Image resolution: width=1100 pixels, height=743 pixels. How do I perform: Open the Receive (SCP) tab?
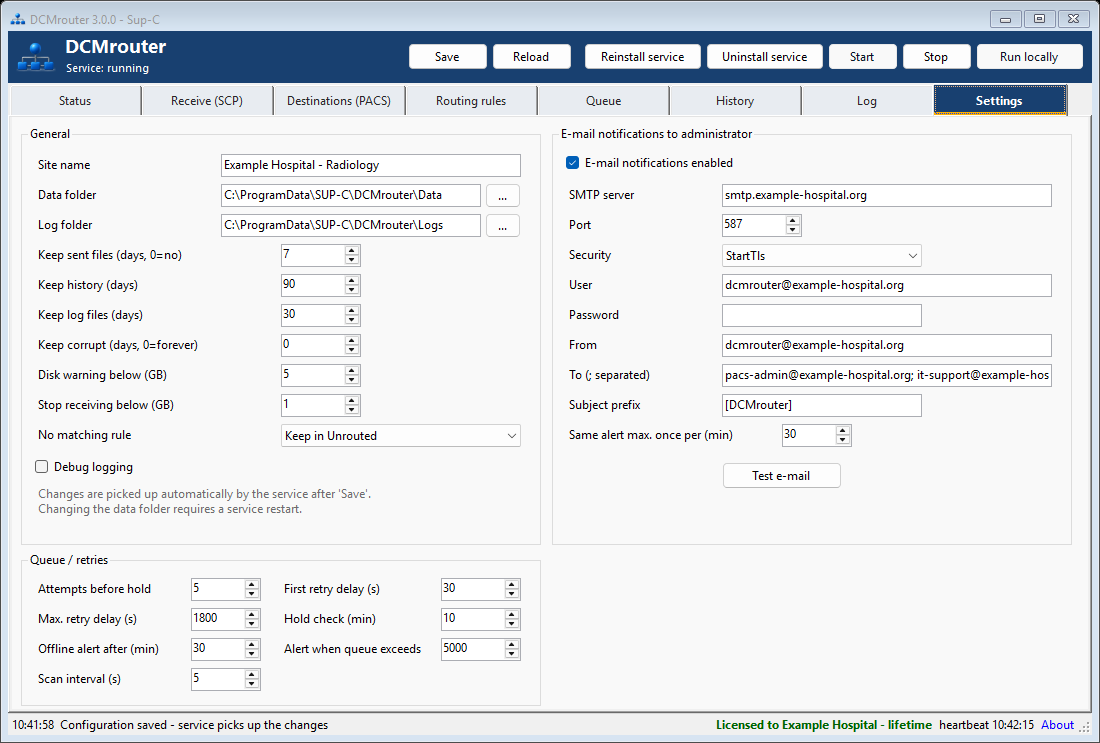tap(207, 100)
